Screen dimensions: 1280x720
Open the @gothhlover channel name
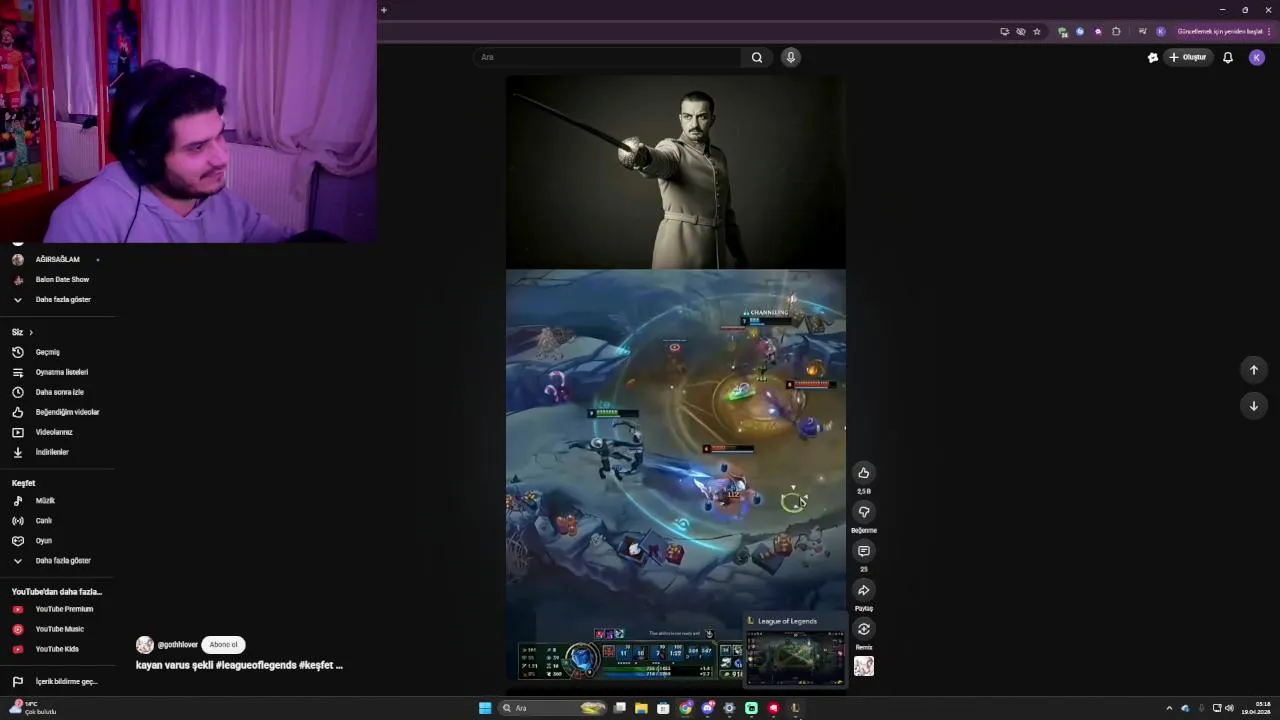(178, 645)
